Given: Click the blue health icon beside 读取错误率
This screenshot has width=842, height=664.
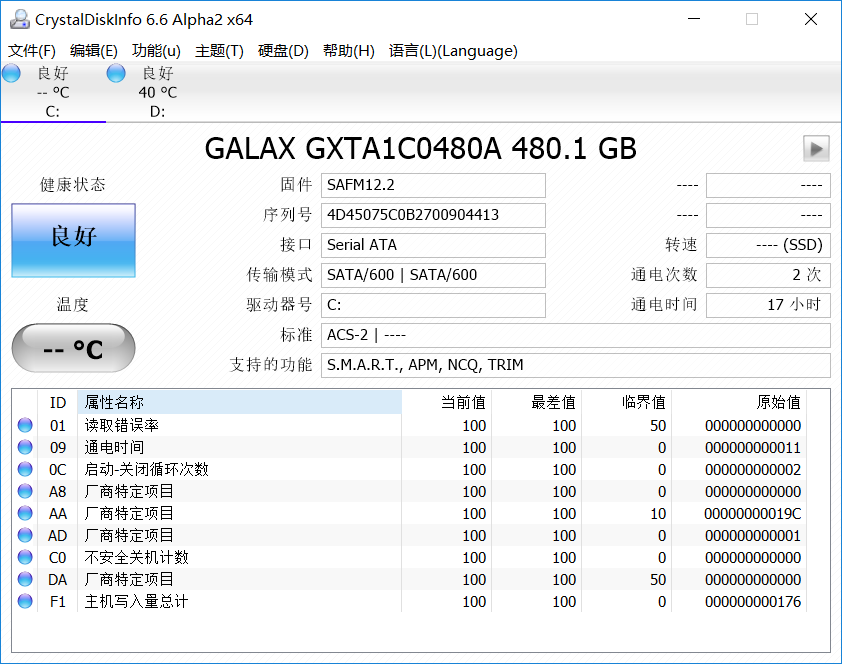Looking at the screenshot, I should pyautogui.click(x=24, y=425).
